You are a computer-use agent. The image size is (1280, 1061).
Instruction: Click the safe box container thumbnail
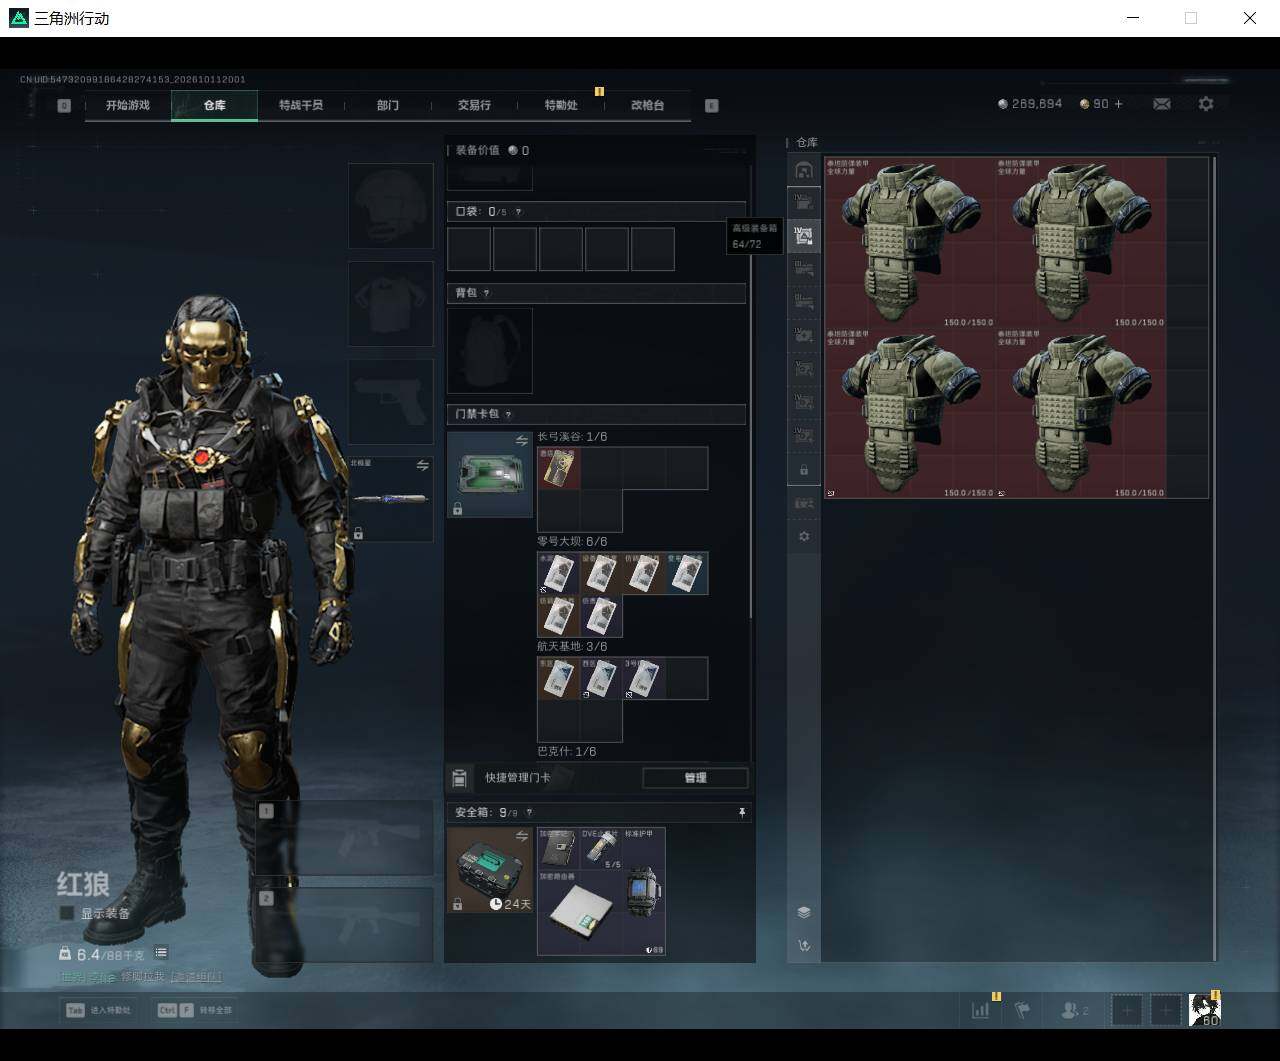tap(490, 870)
